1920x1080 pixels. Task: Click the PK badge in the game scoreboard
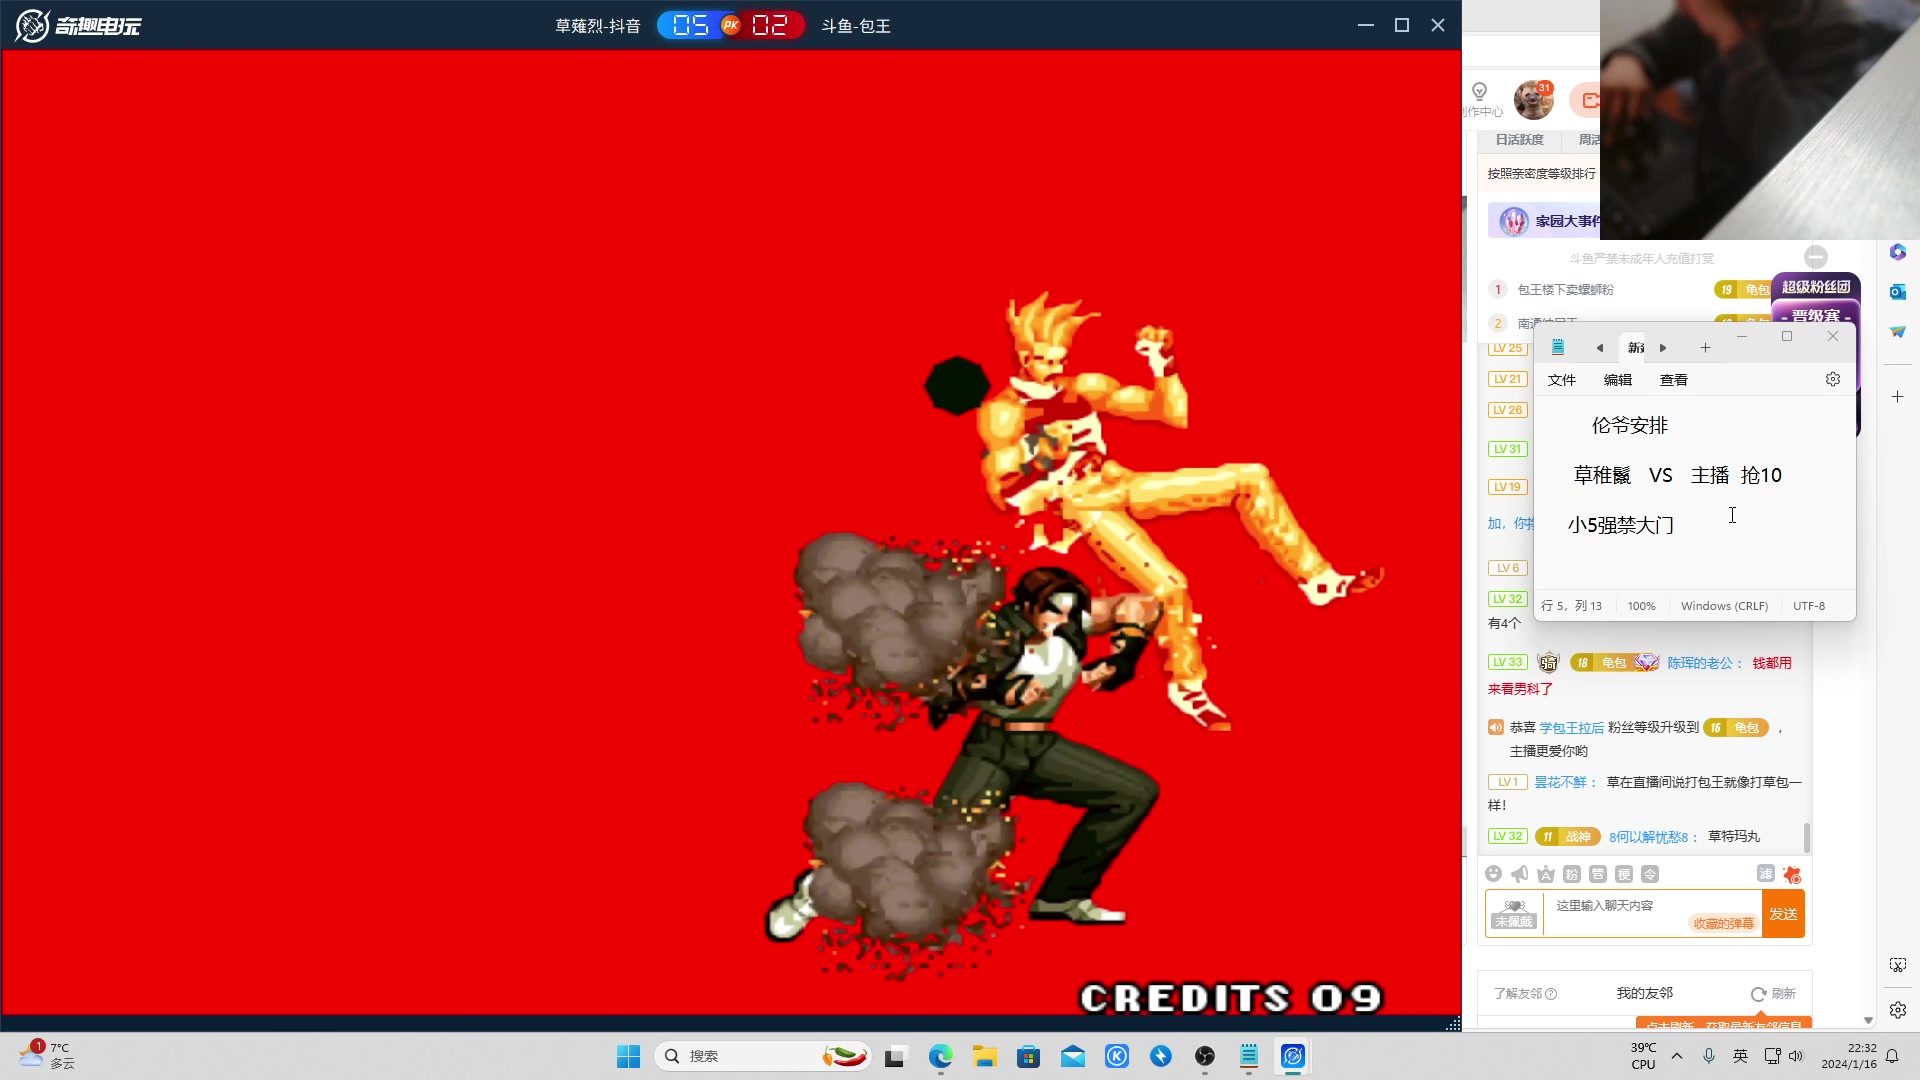(731, 25)
